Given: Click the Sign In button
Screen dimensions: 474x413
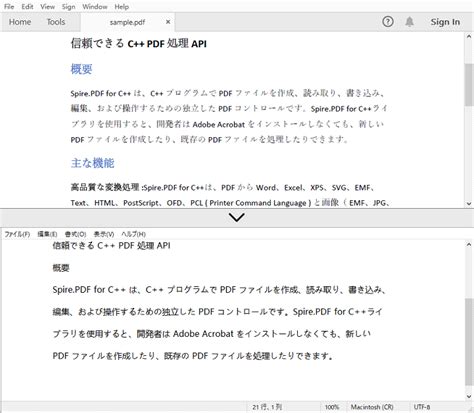Looking at the screenshot, I should (x=445, y=22).
